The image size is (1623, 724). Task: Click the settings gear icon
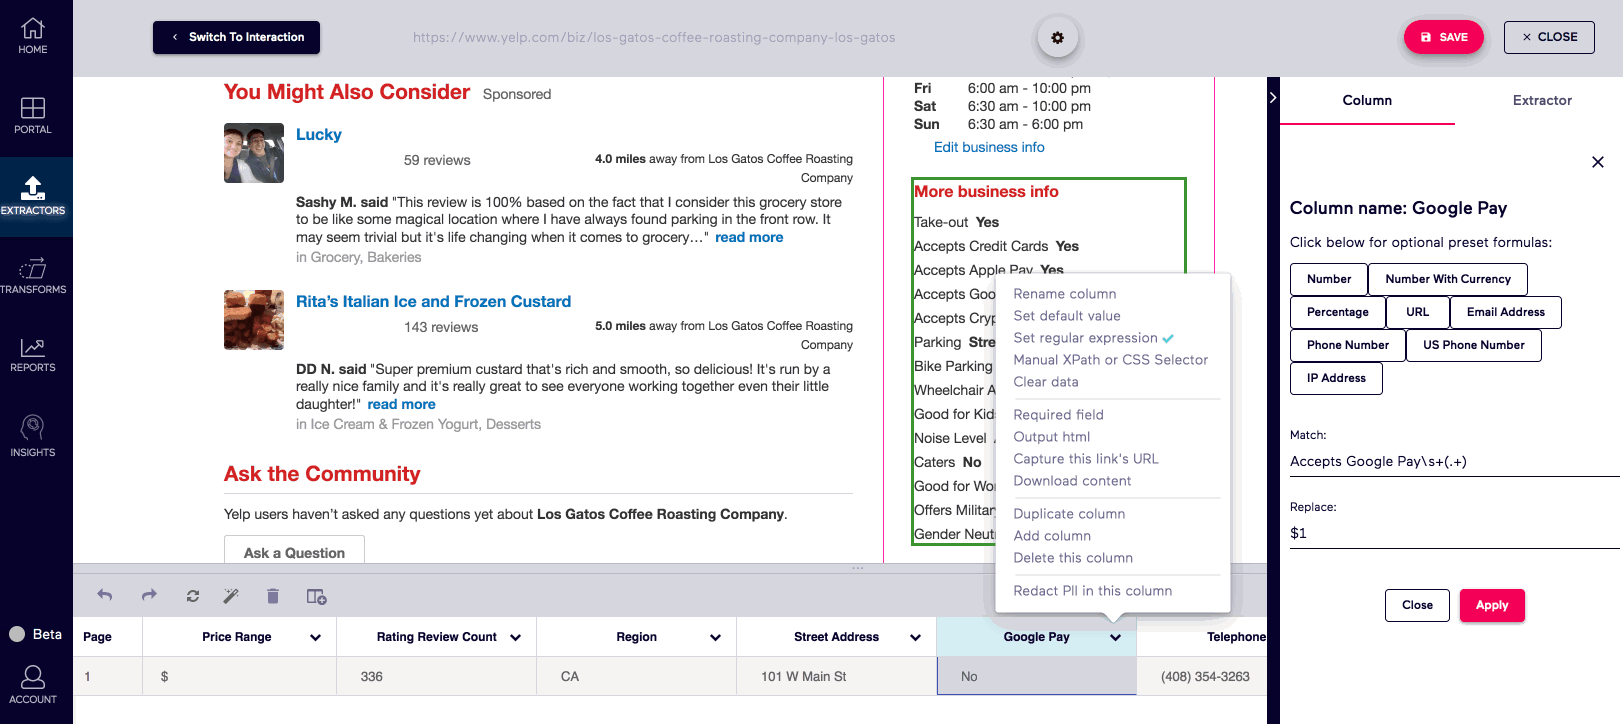point(1057,38)
